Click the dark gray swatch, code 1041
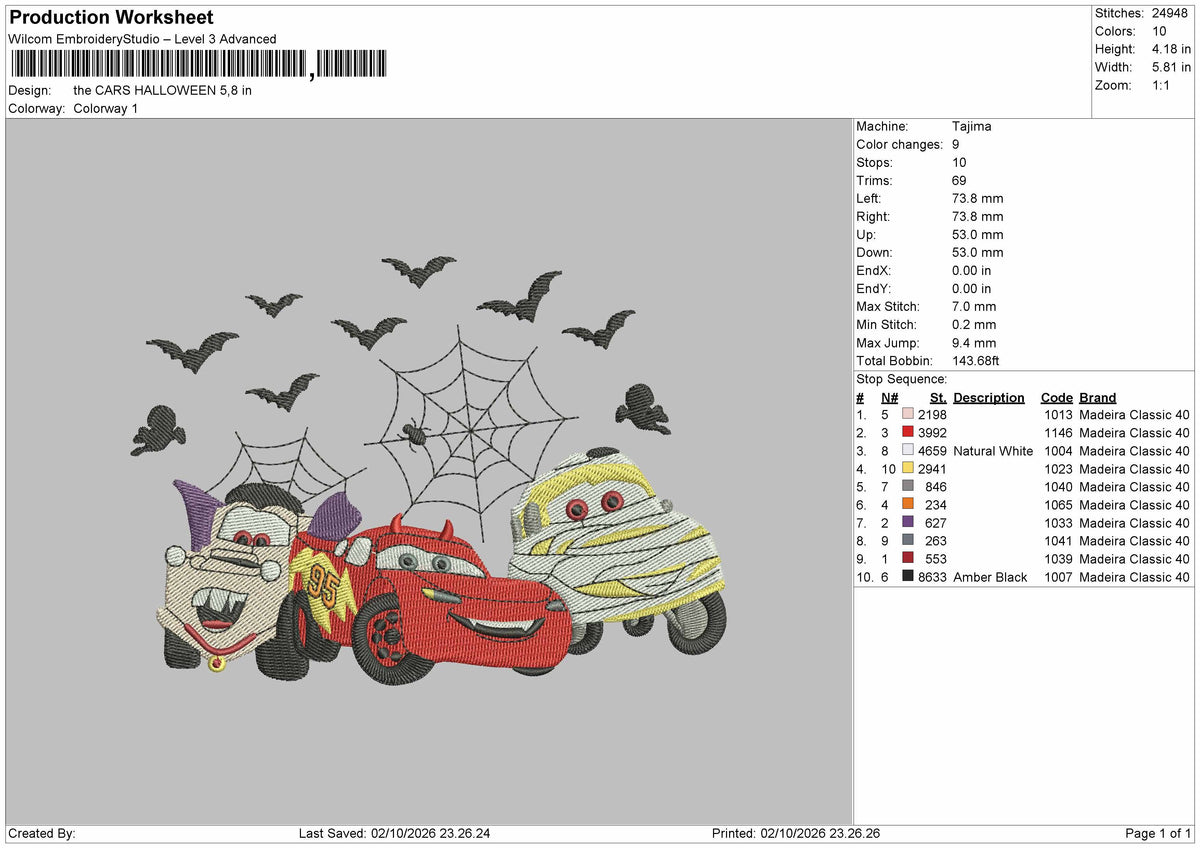 (x=908, y=541)
